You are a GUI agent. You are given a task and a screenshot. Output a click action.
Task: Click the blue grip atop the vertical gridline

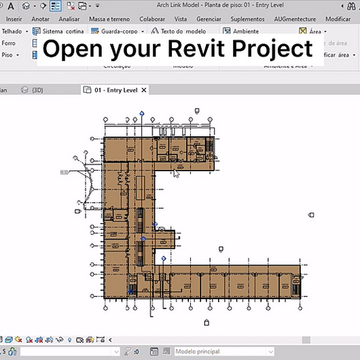point(142,114)
